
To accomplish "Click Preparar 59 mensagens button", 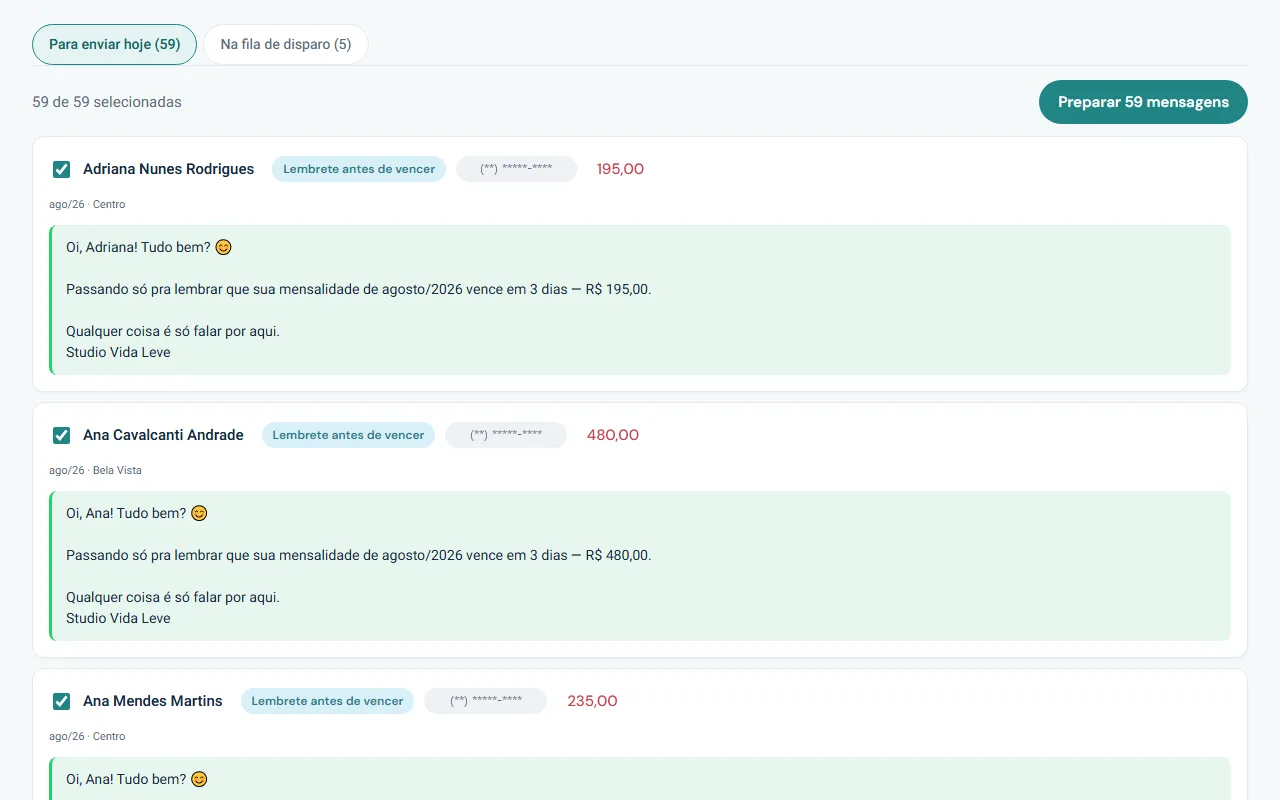I will (x=1143, y=102).
